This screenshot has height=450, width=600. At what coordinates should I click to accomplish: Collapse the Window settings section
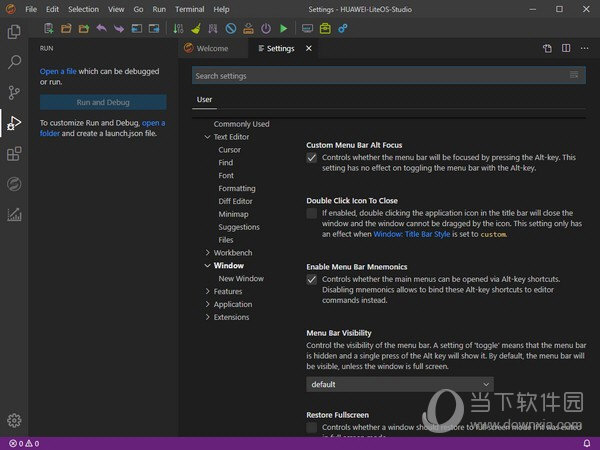pos(207,266)
